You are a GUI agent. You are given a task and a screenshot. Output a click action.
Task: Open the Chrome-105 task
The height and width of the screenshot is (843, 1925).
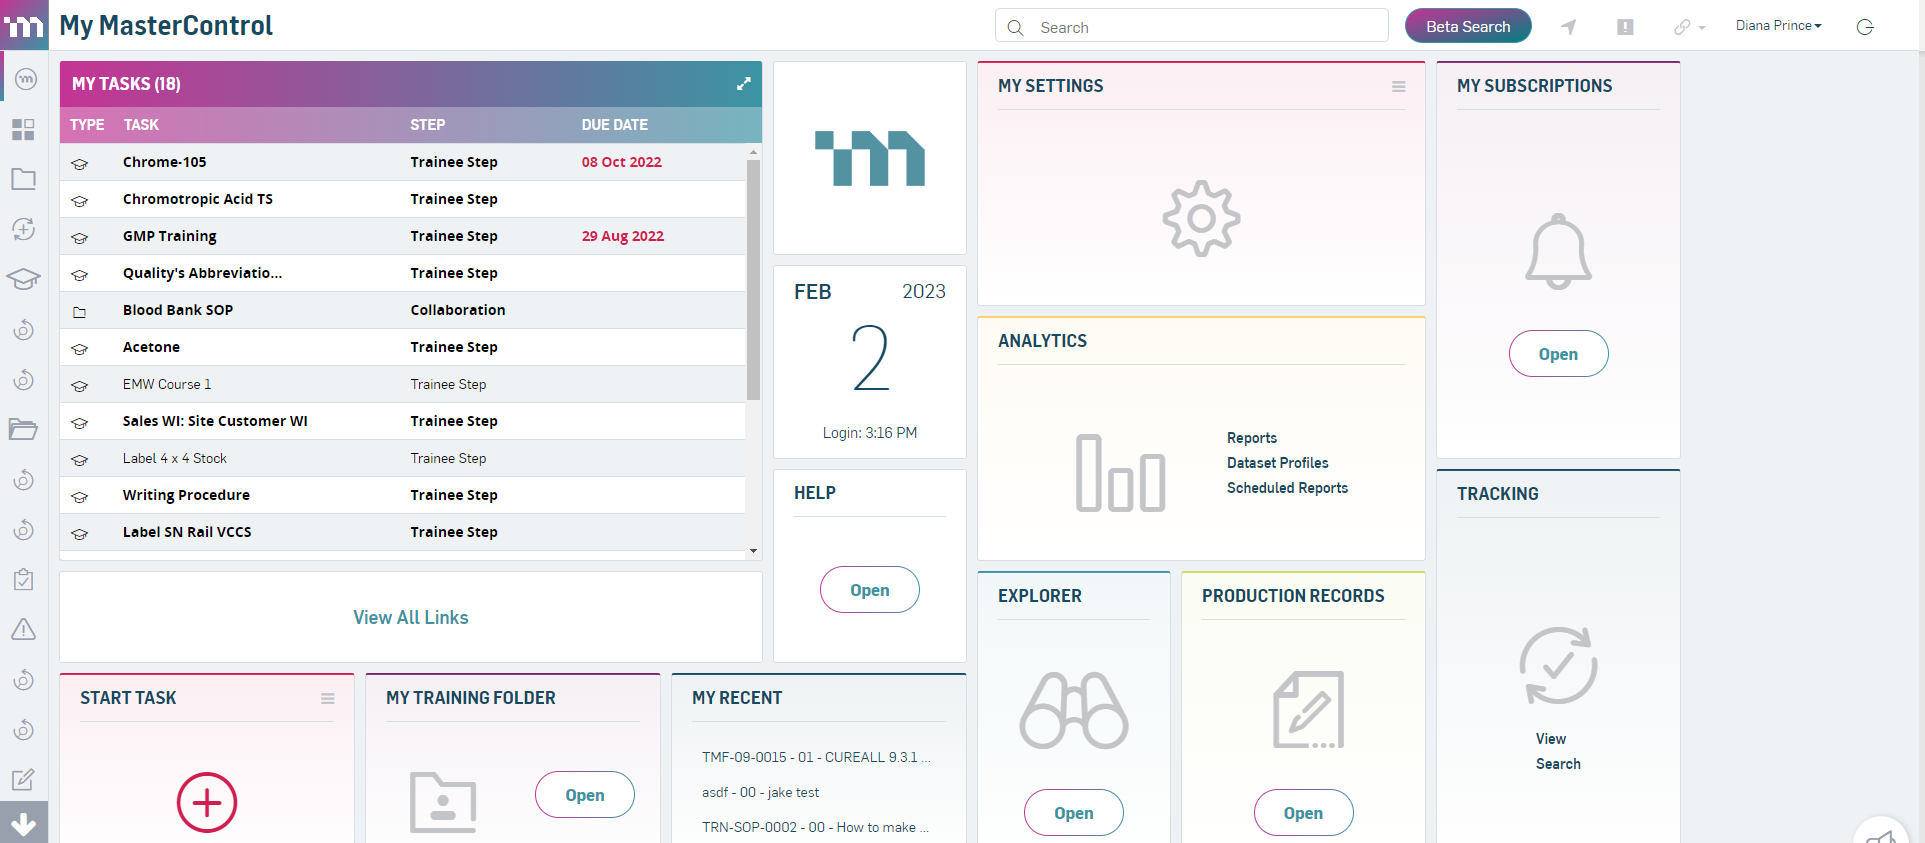pos(165,162)
